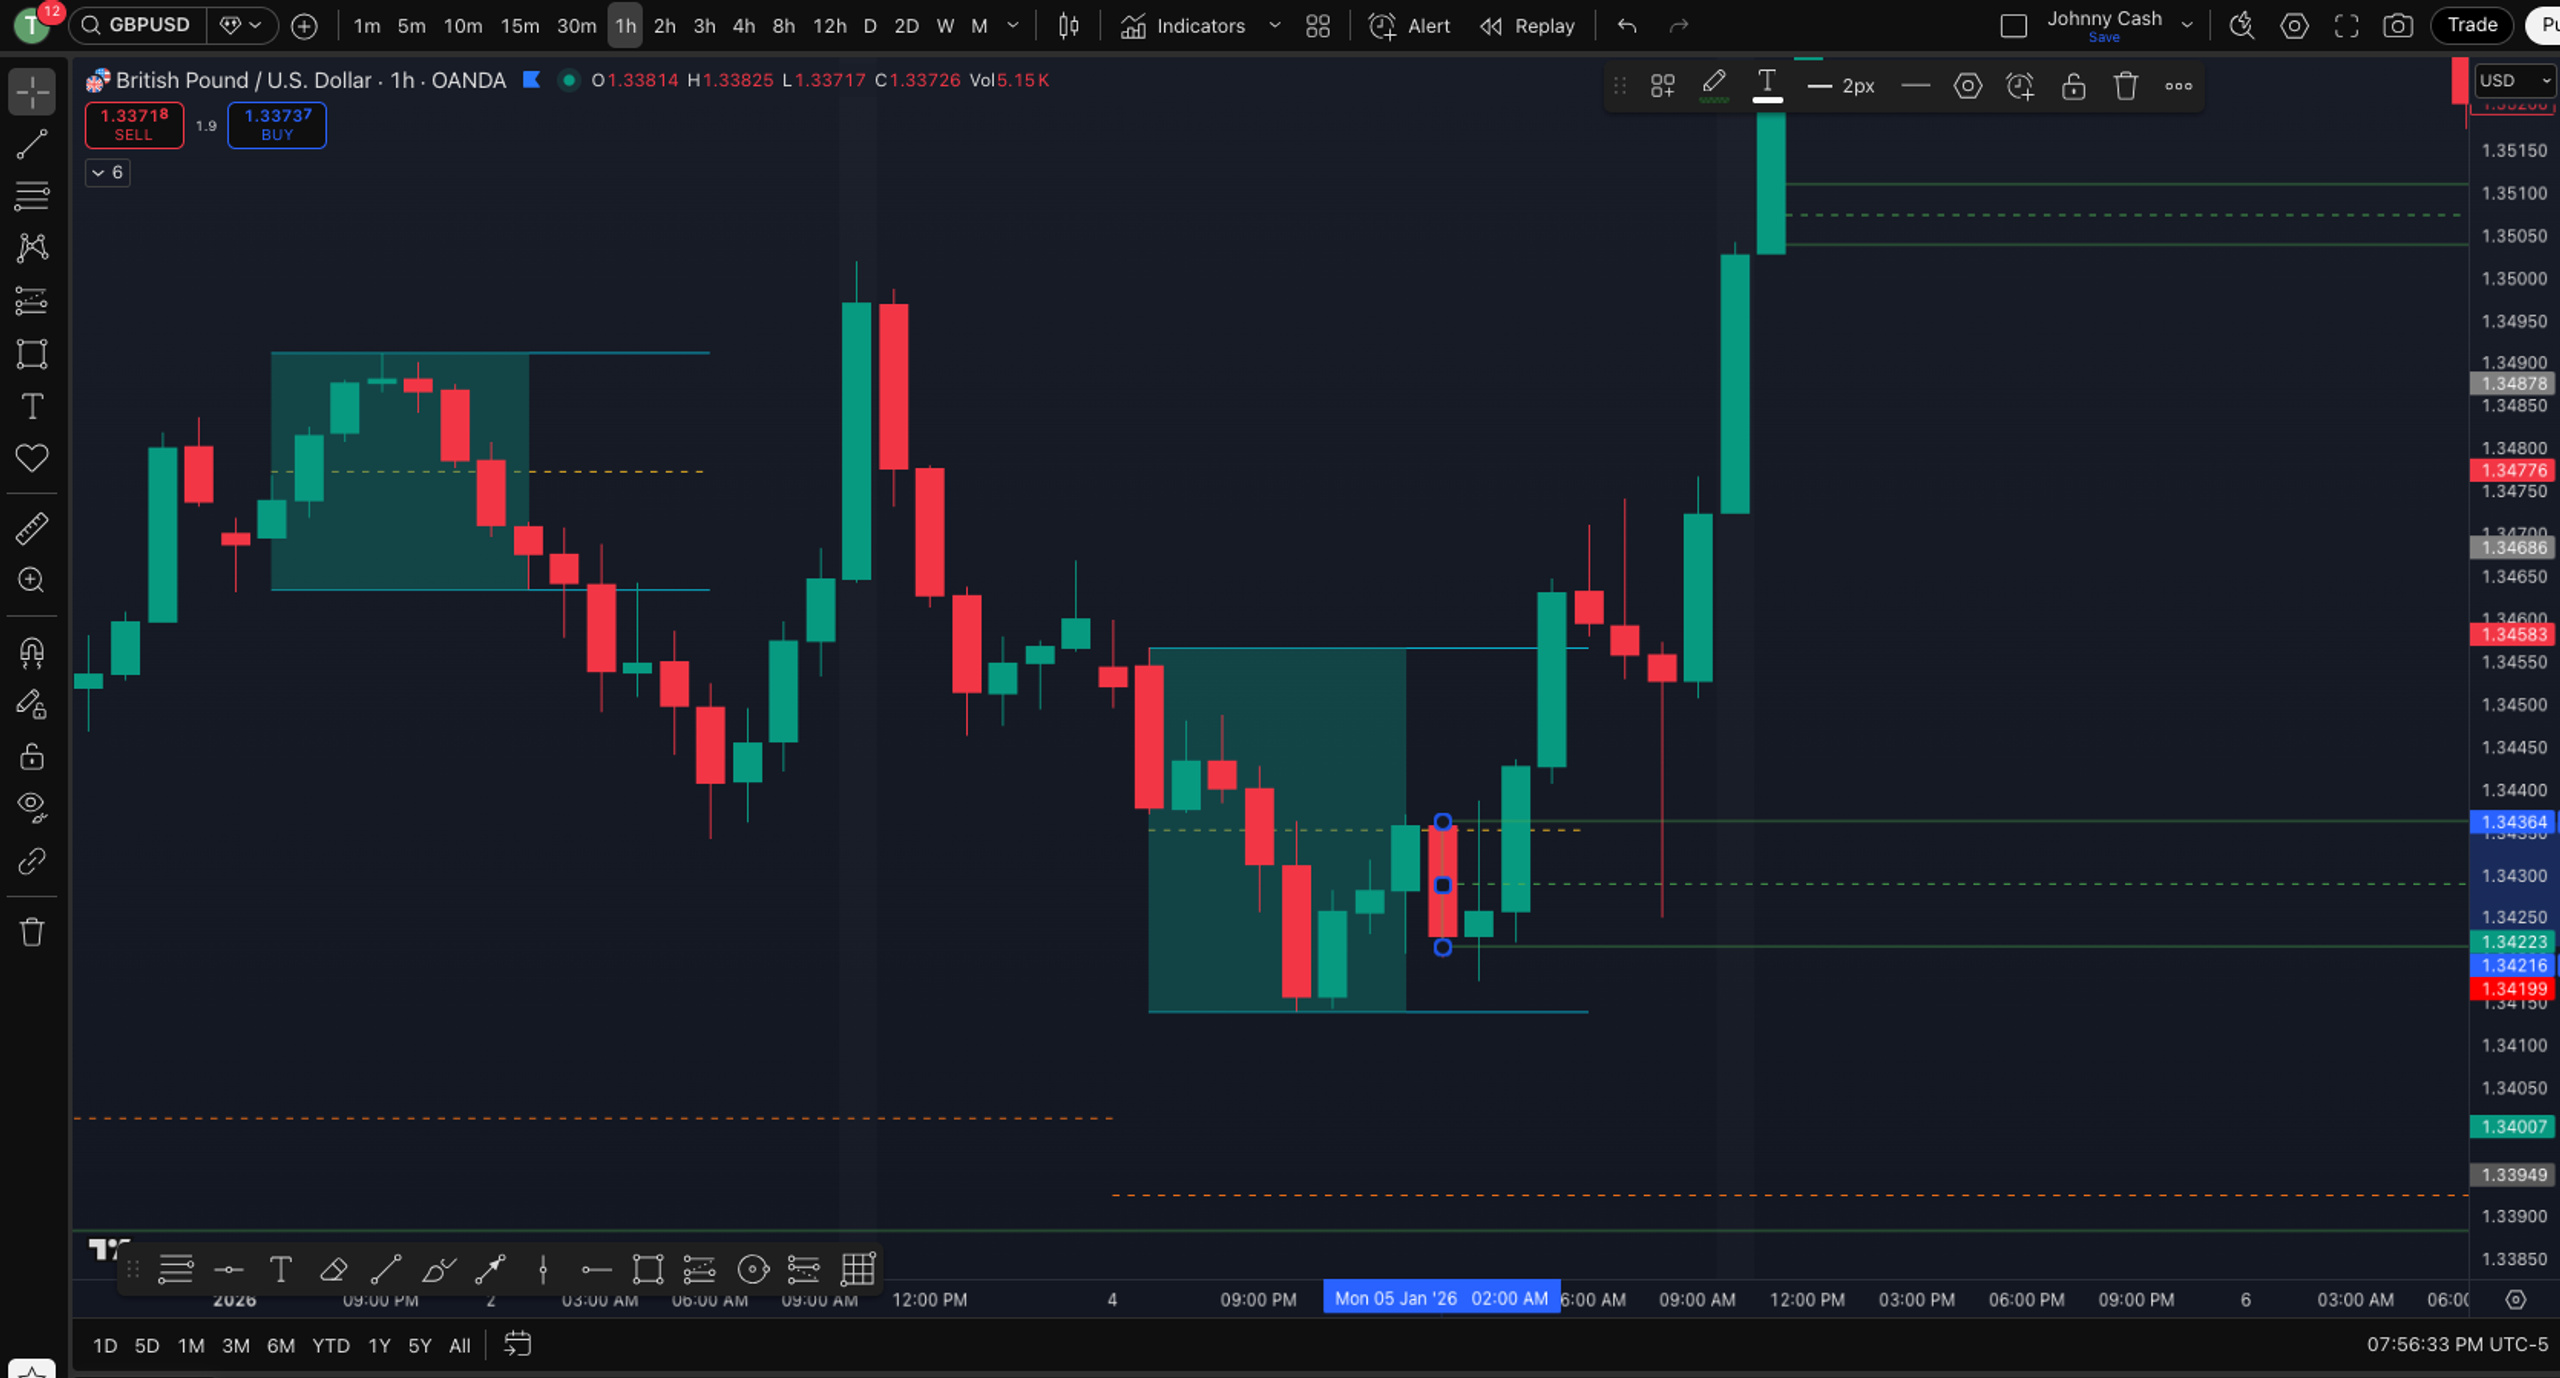Pick the trend line tool in left sidebar

click(x=32, y=144)
